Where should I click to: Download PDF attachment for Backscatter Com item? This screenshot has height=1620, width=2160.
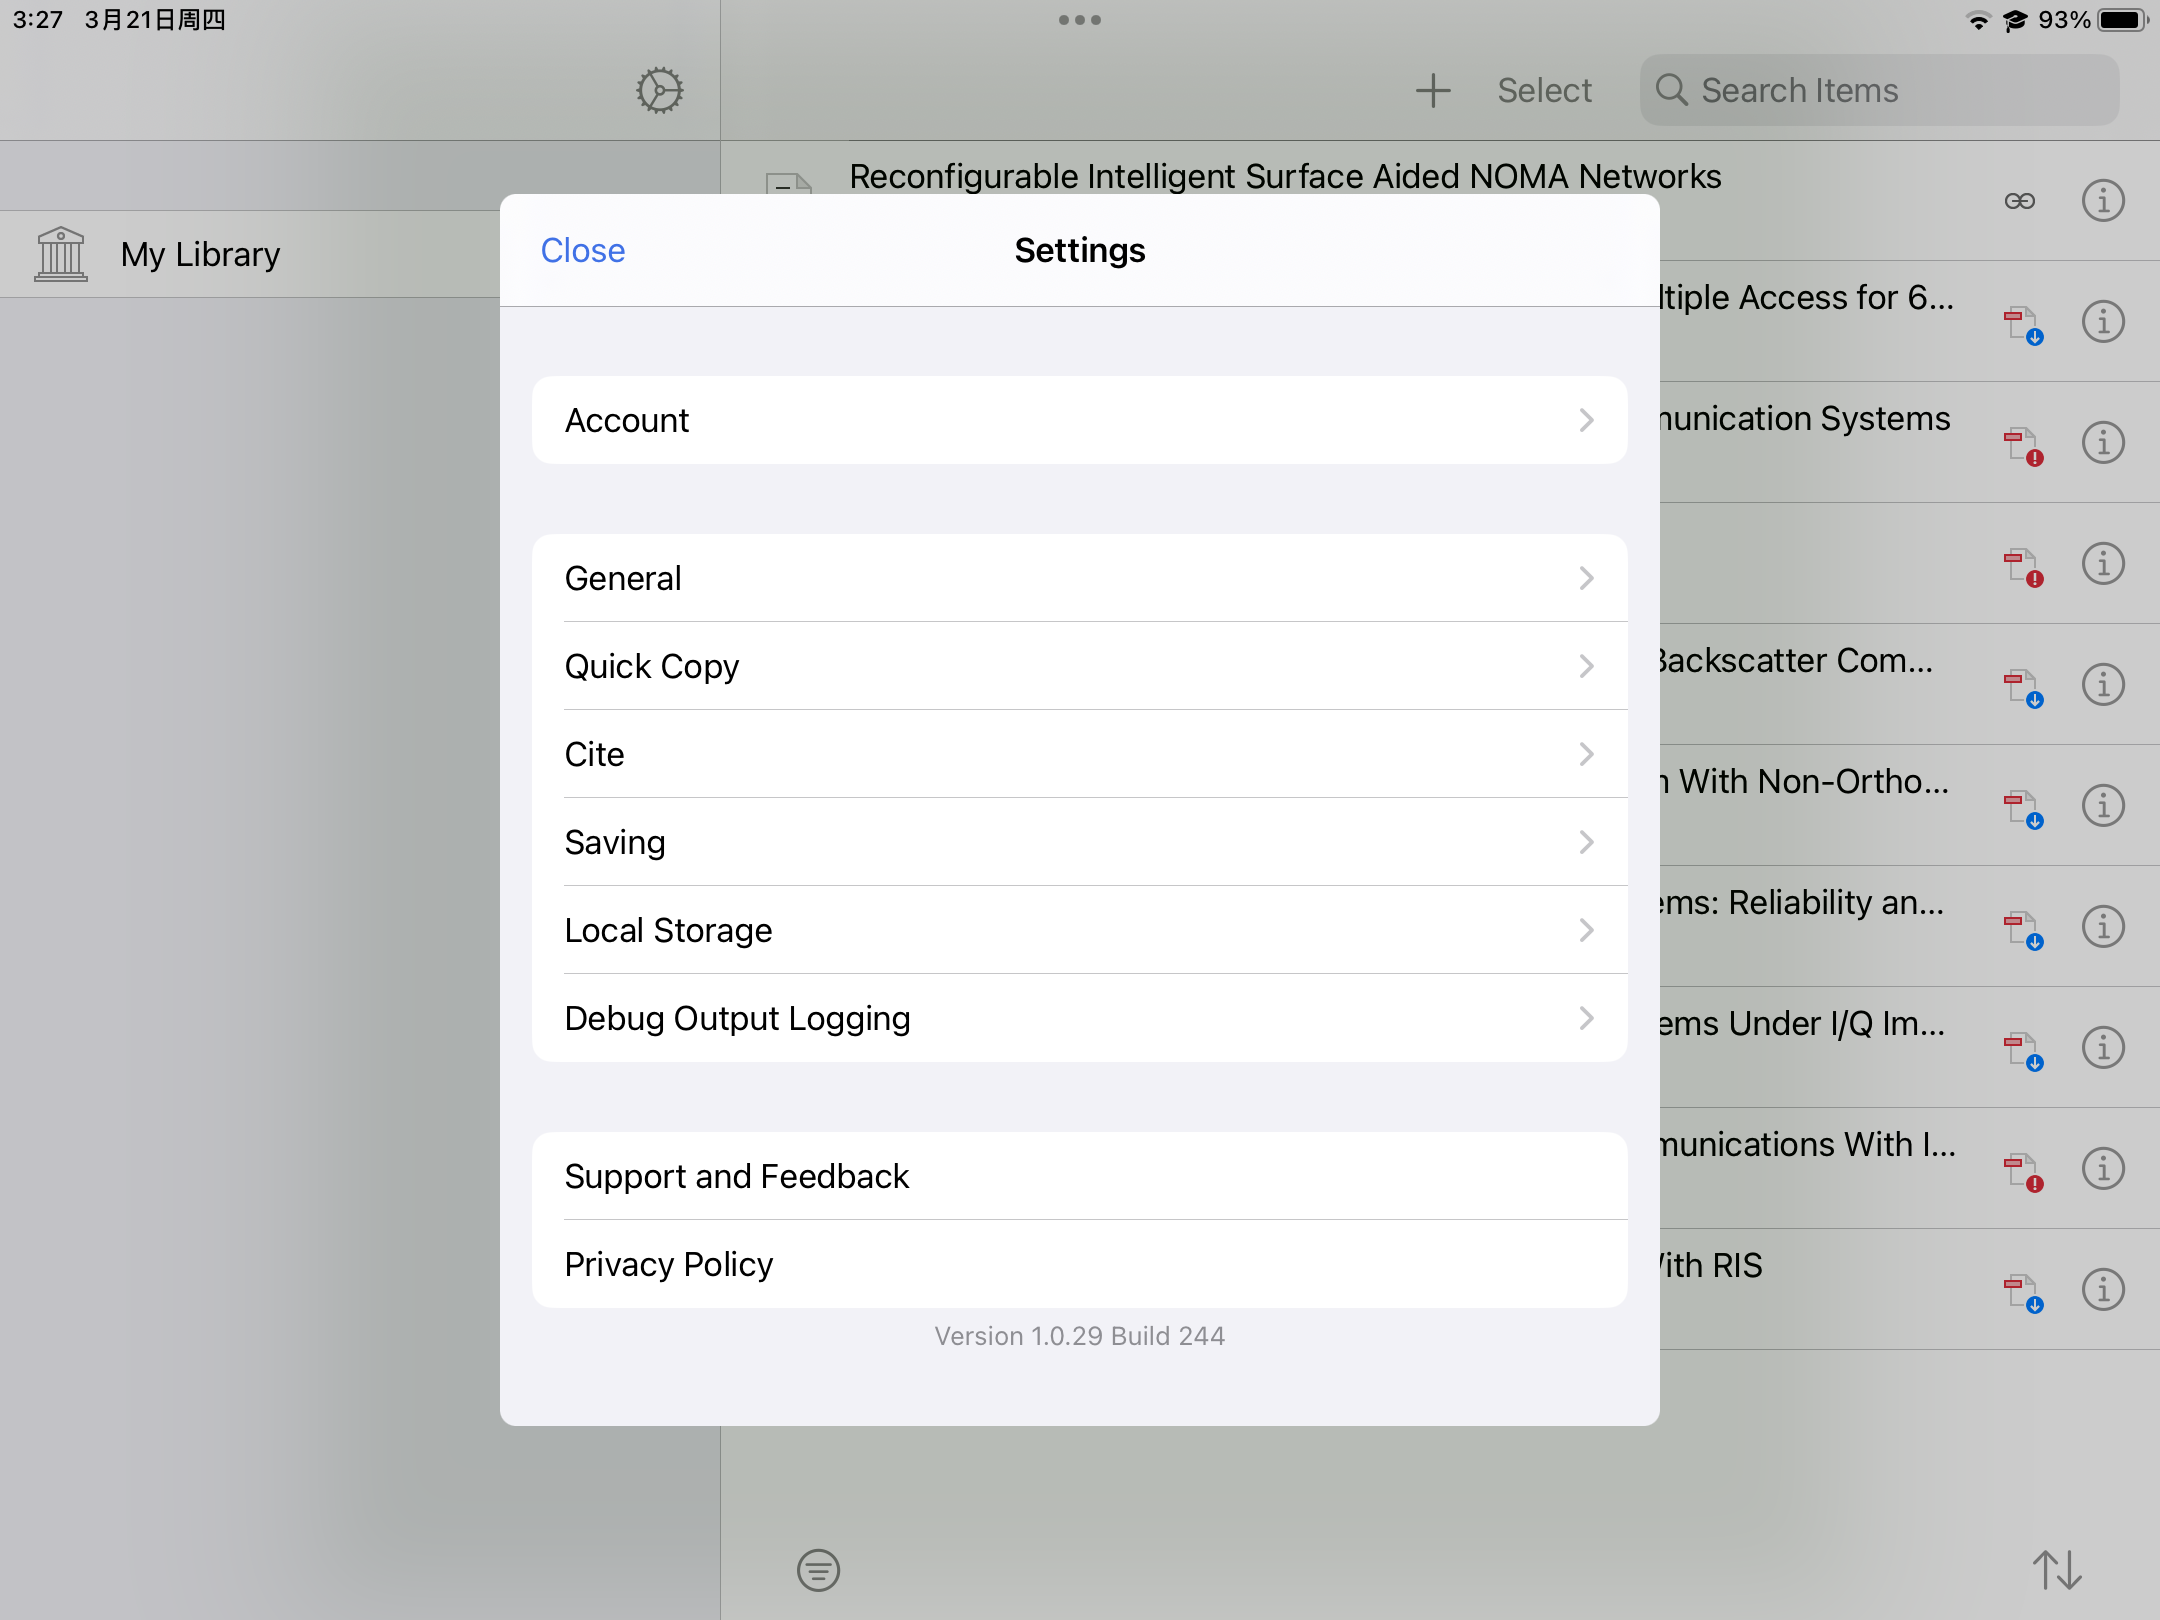coord(2023,687)
